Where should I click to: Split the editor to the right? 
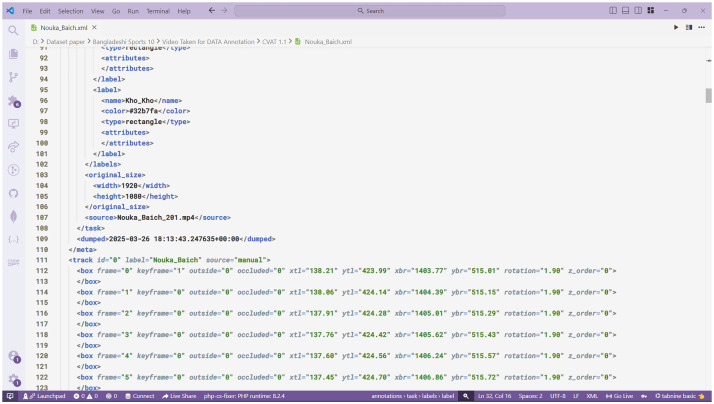tap(688, 27)
